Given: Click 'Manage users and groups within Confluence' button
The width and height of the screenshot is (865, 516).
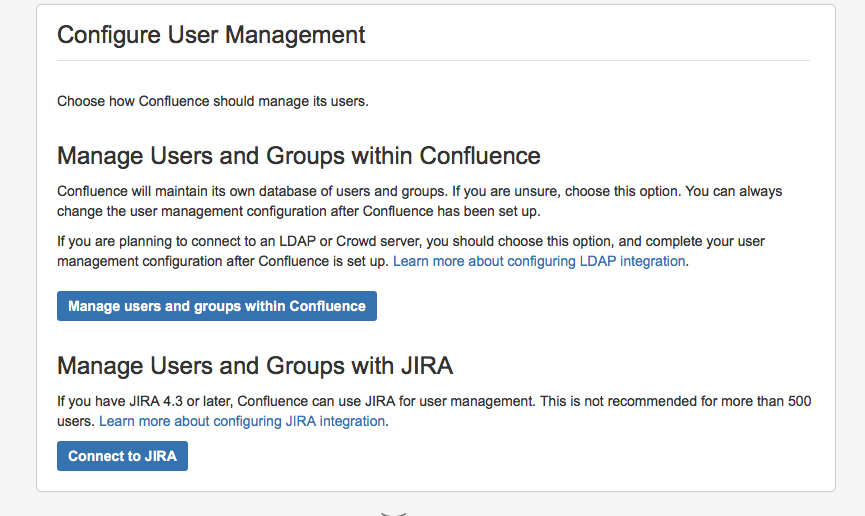Looking at the screenshot, I should point(217,306).
